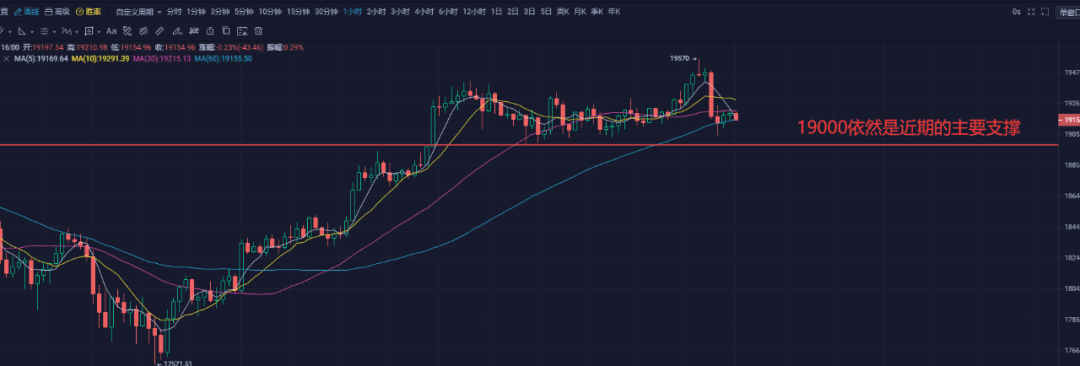Toggle the lock drawings padlock icon
Screen dimensions: 1080x366
click(209, 31)
